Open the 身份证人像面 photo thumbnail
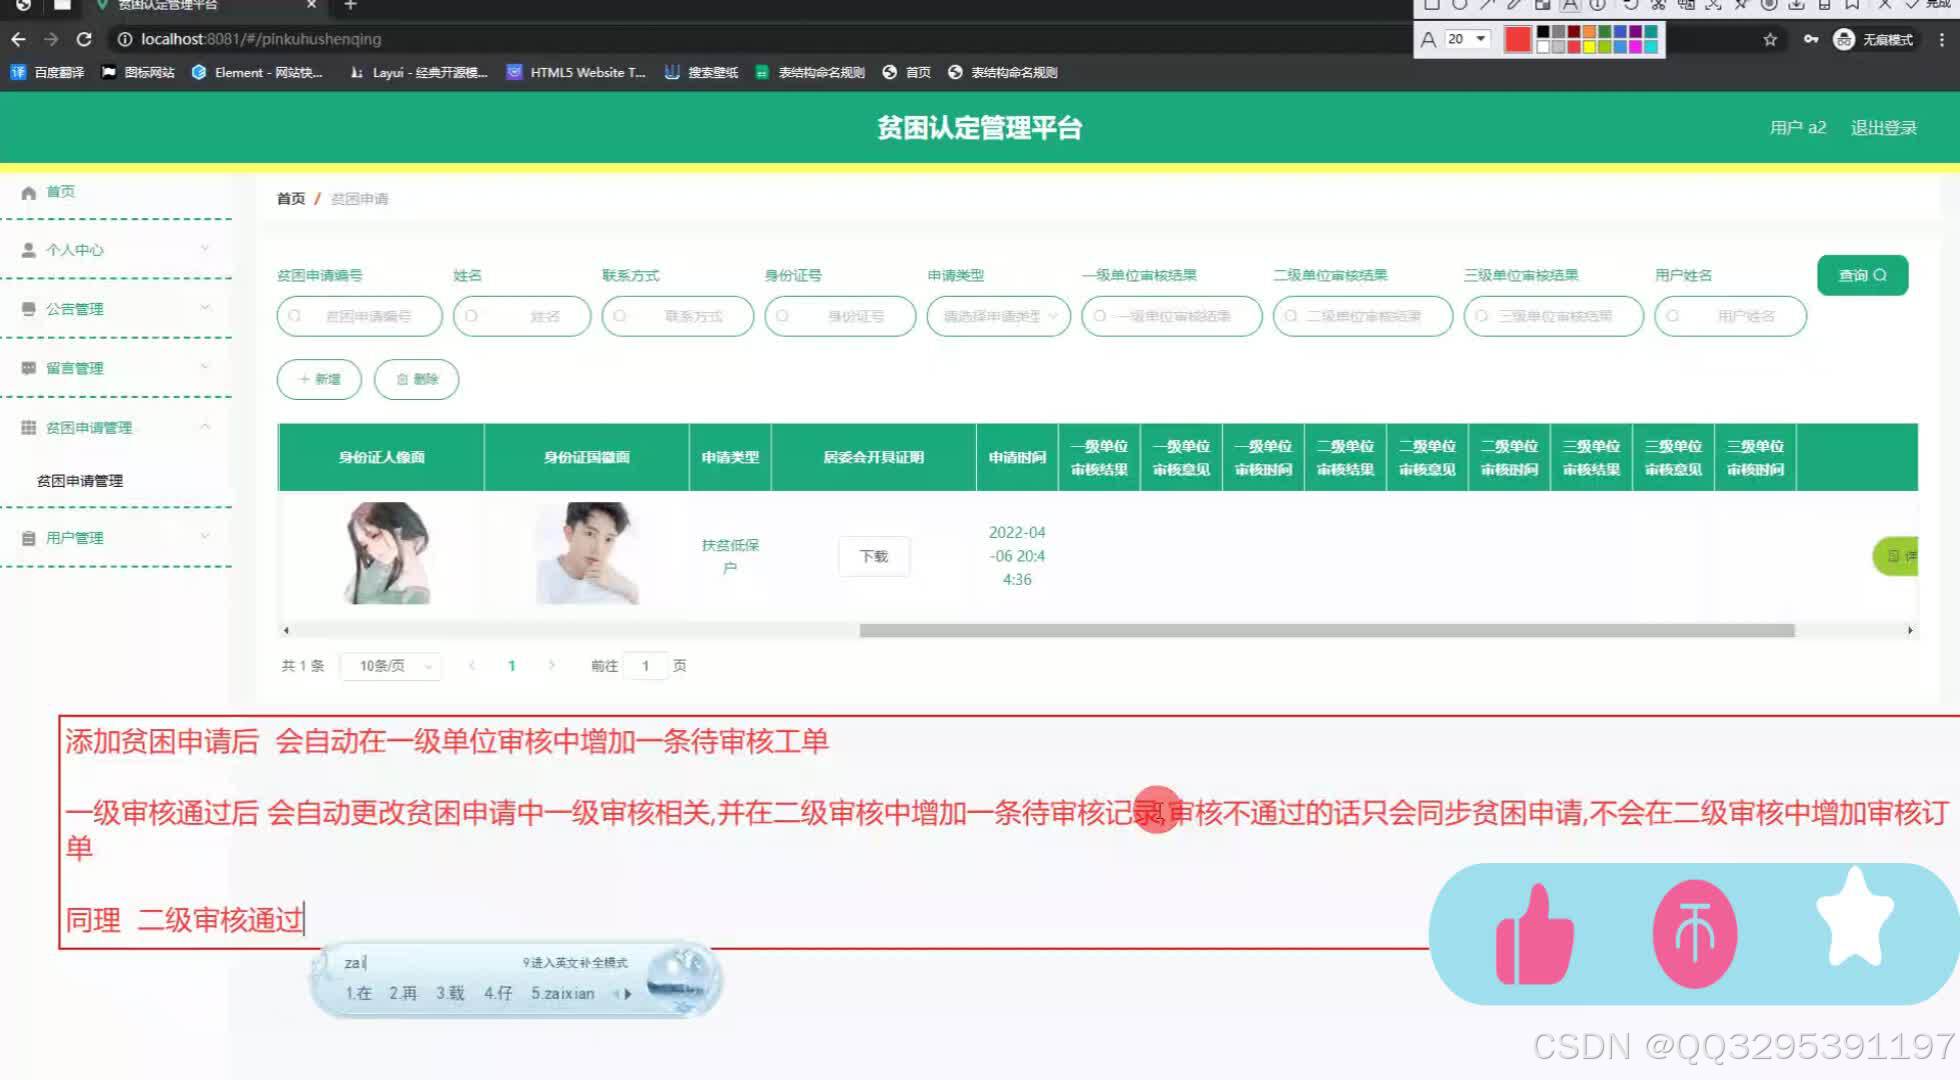This screenshot has width=1960, height=1080. [x=387, y=553]
